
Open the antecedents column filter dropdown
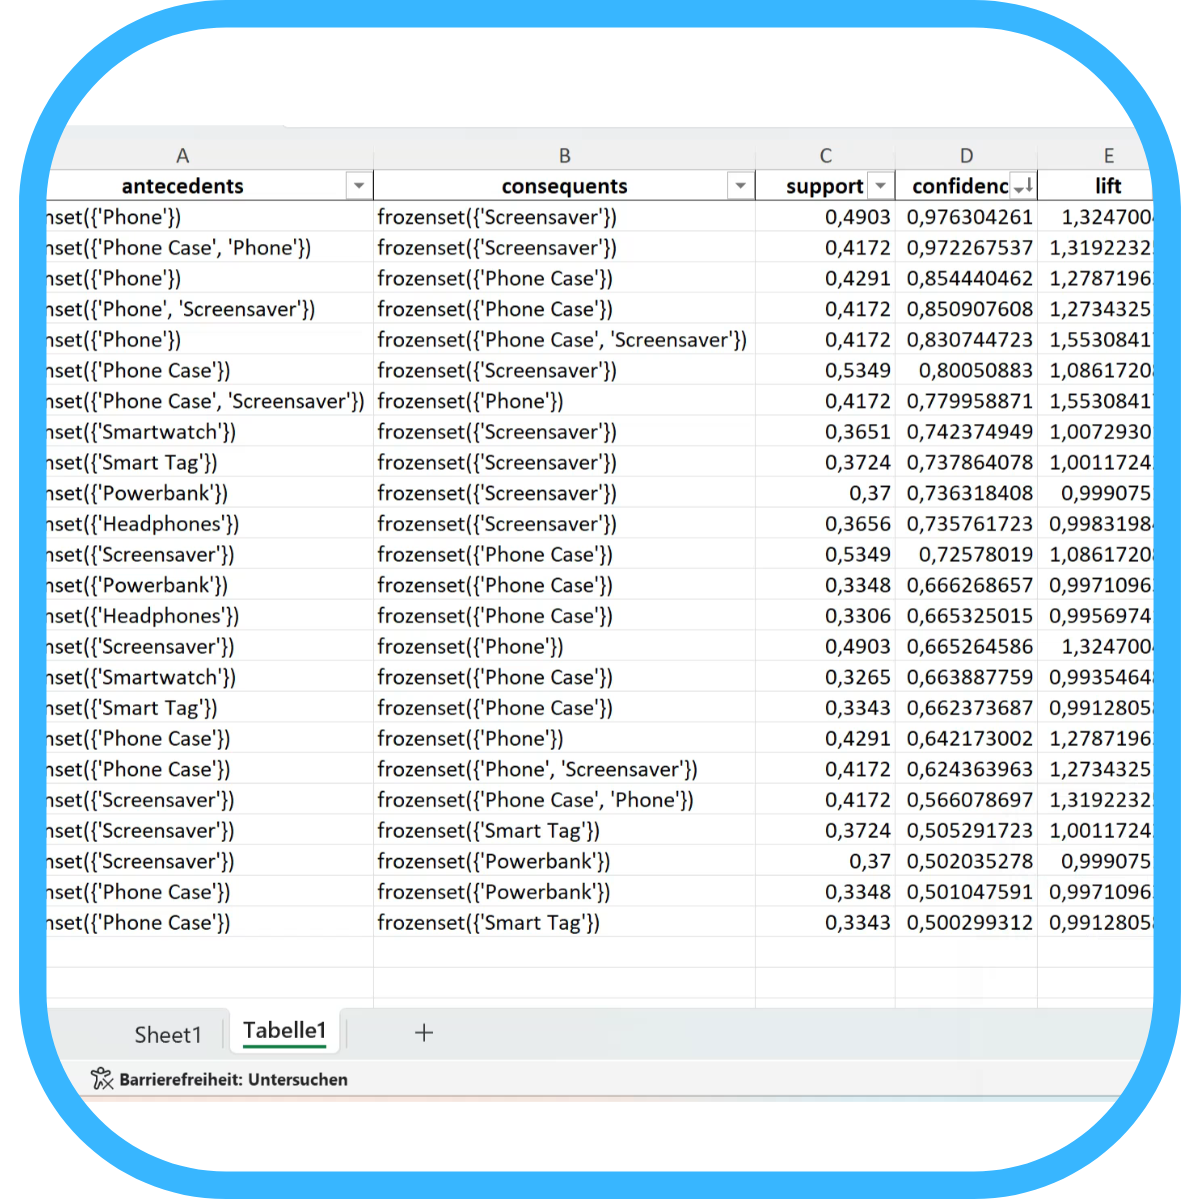tap(359, 186)
